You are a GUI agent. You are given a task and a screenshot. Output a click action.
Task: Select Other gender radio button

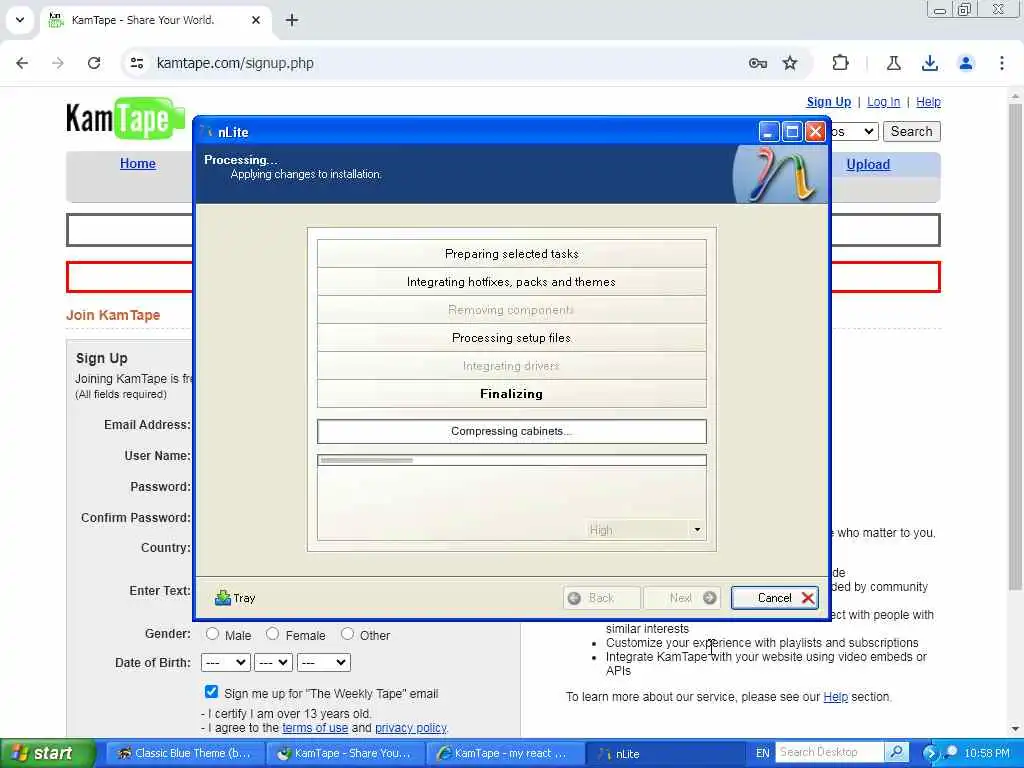[x=347, y=633]
